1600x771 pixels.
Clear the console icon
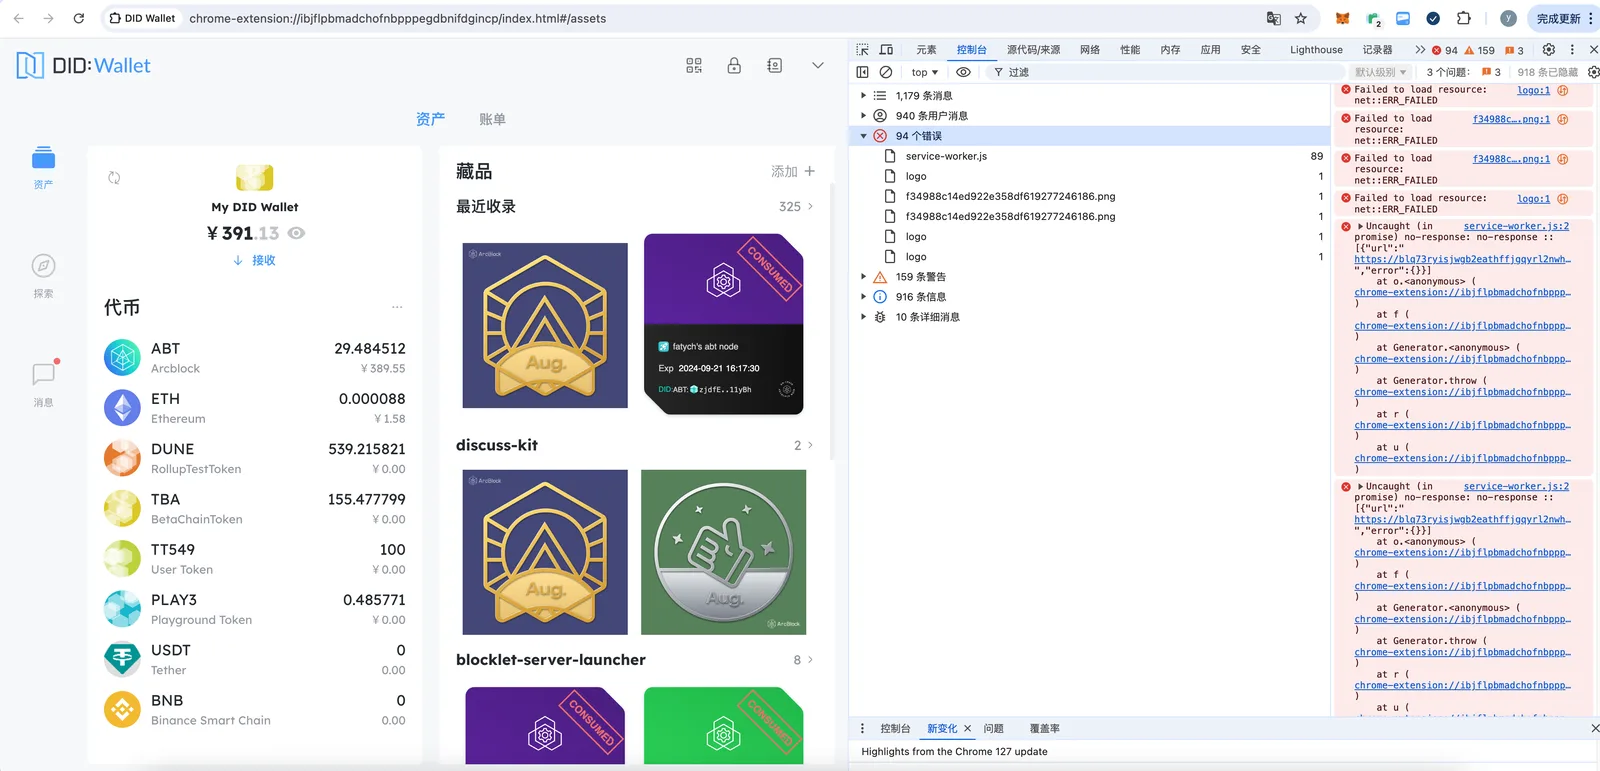click(886, 72)
